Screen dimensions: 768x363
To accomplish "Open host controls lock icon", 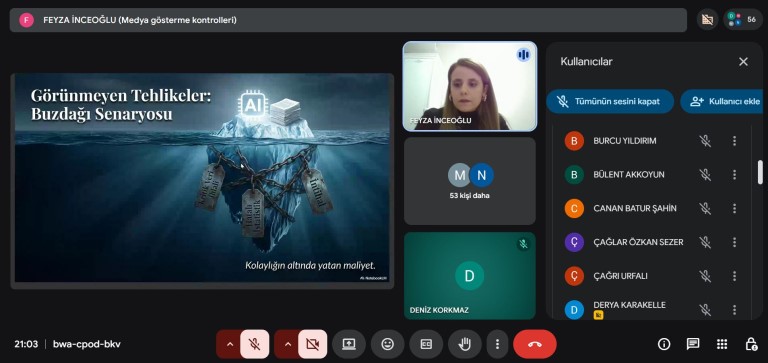I will coord(751,344).
